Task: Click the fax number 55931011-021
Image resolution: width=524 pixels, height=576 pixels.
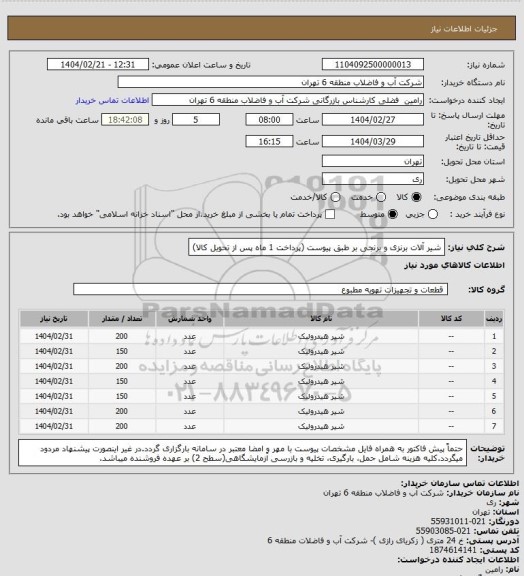Action: point(458,521)
